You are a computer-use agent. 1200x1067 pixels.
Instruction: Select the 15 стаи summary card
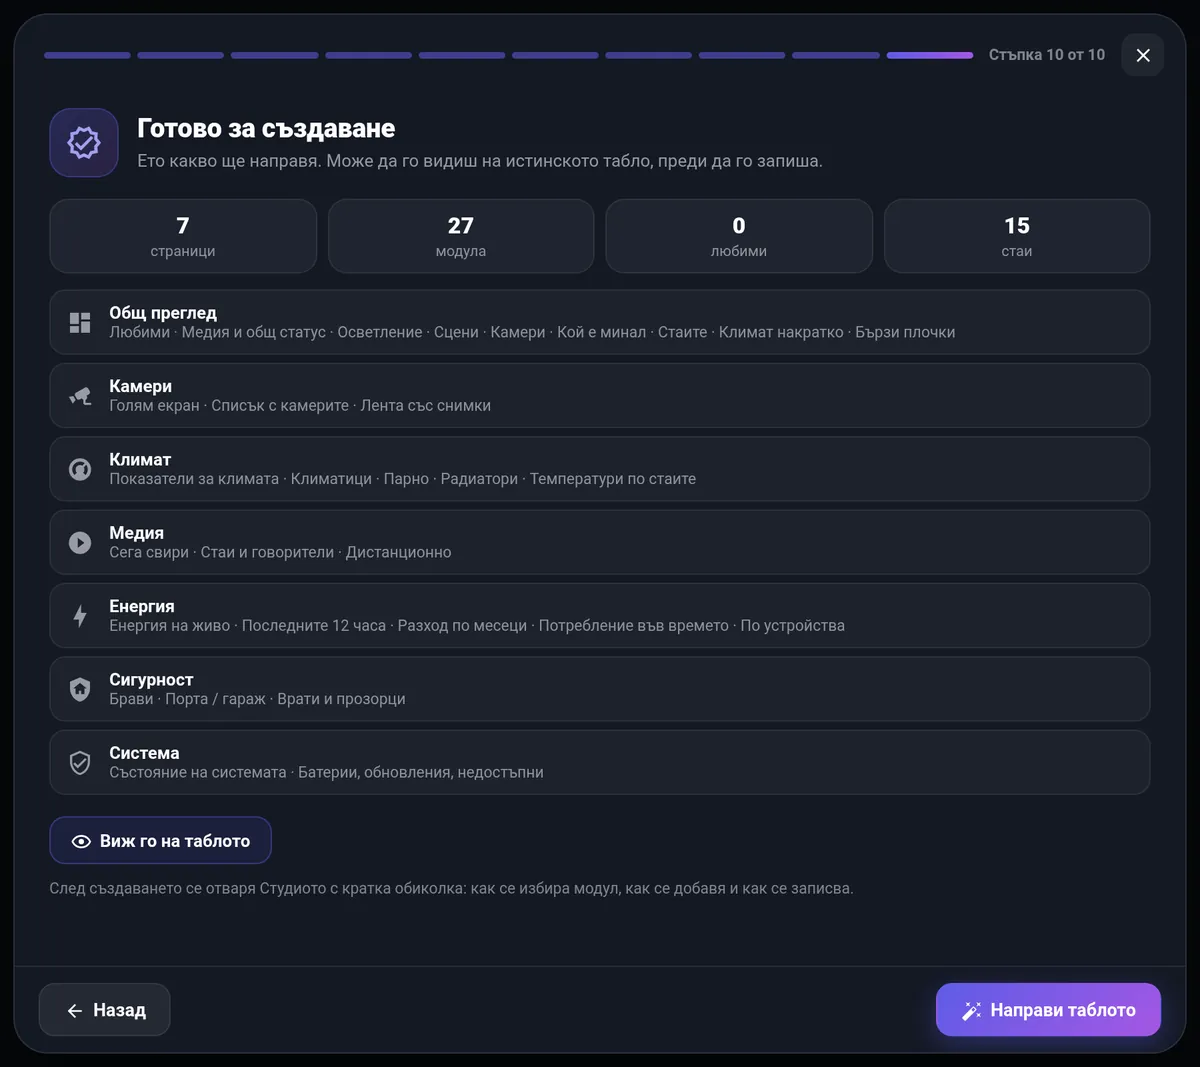click(x=1017, y=236)
